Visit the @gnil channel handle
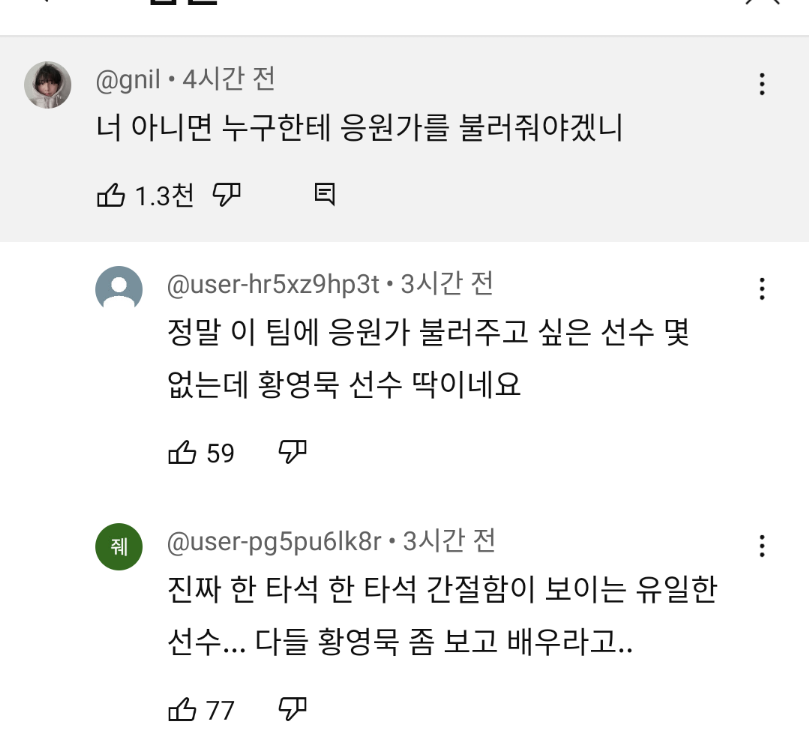Screen dimensions: 809x748 (128, 80)
